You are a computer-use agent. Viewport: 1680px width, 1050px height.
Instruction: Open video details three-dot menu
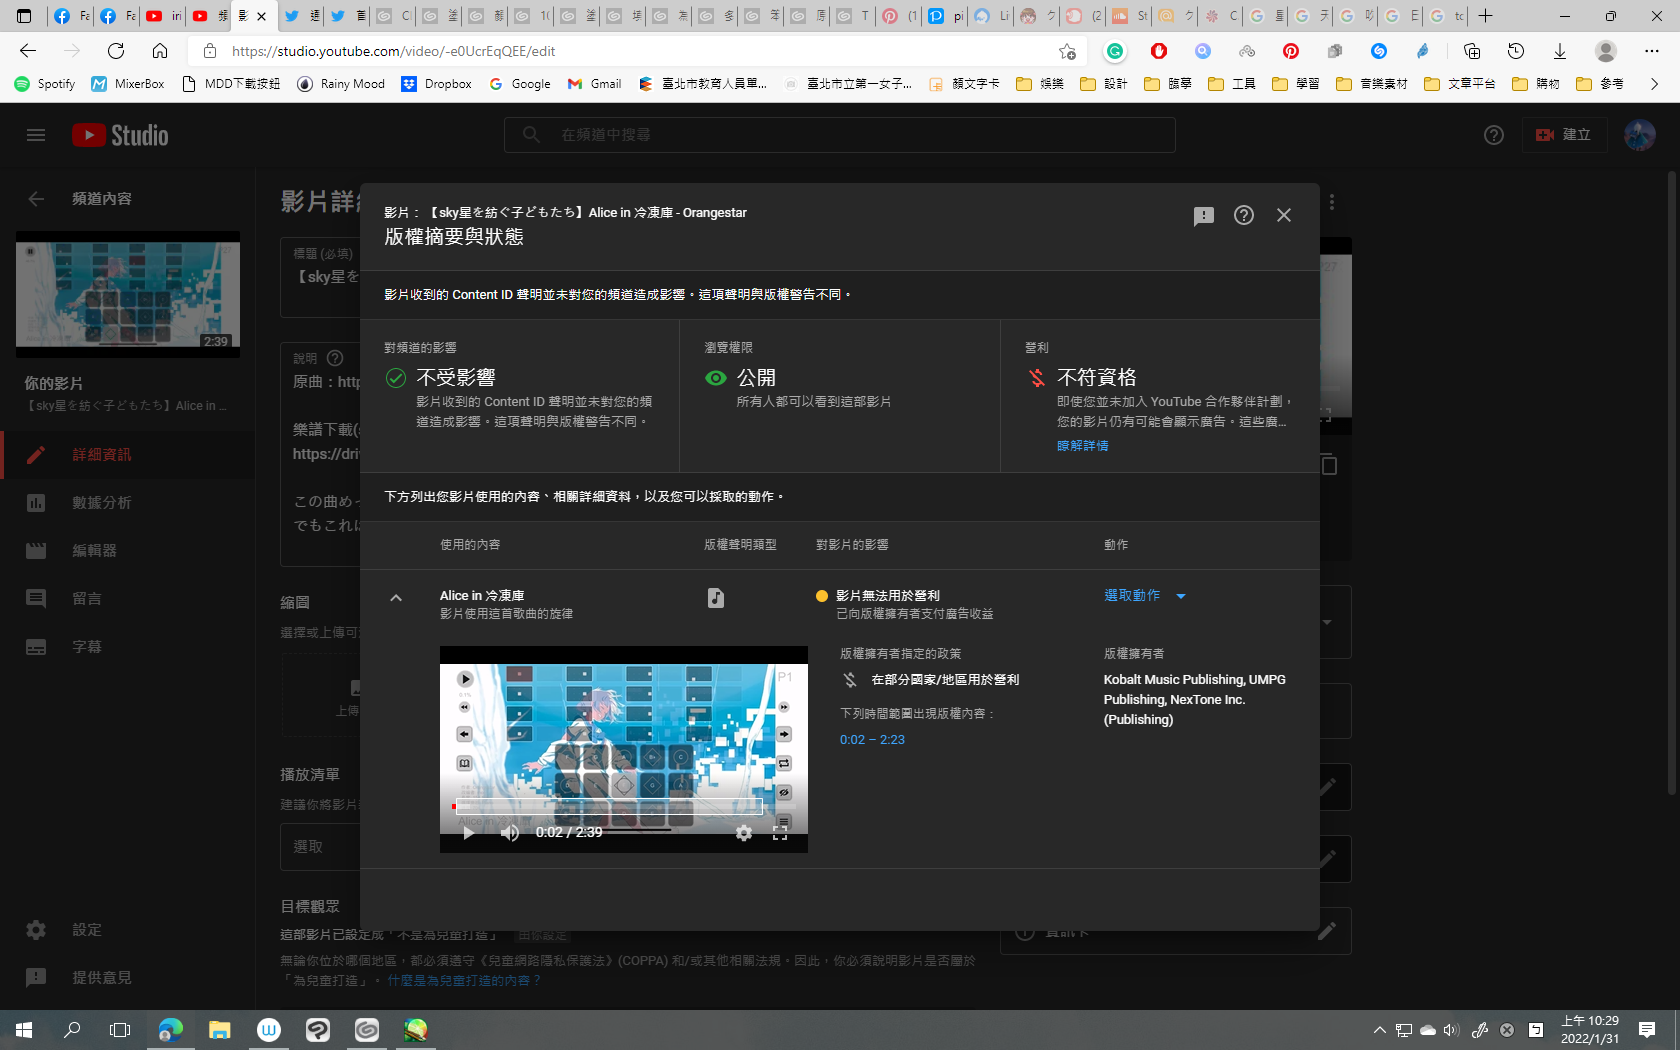tap(1332, 202)
